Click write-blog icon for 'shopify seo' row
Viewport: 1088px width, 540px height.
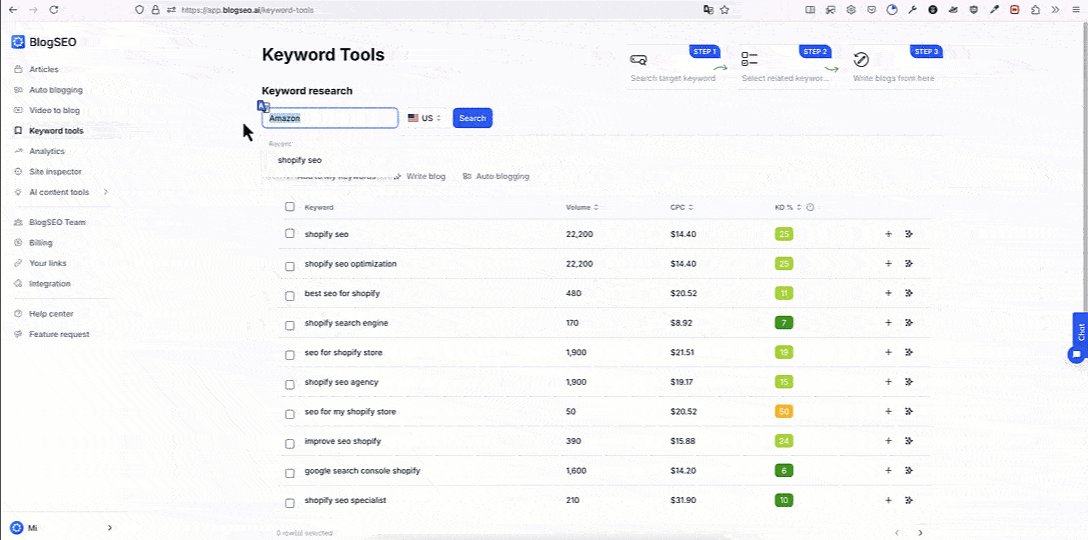909,234
